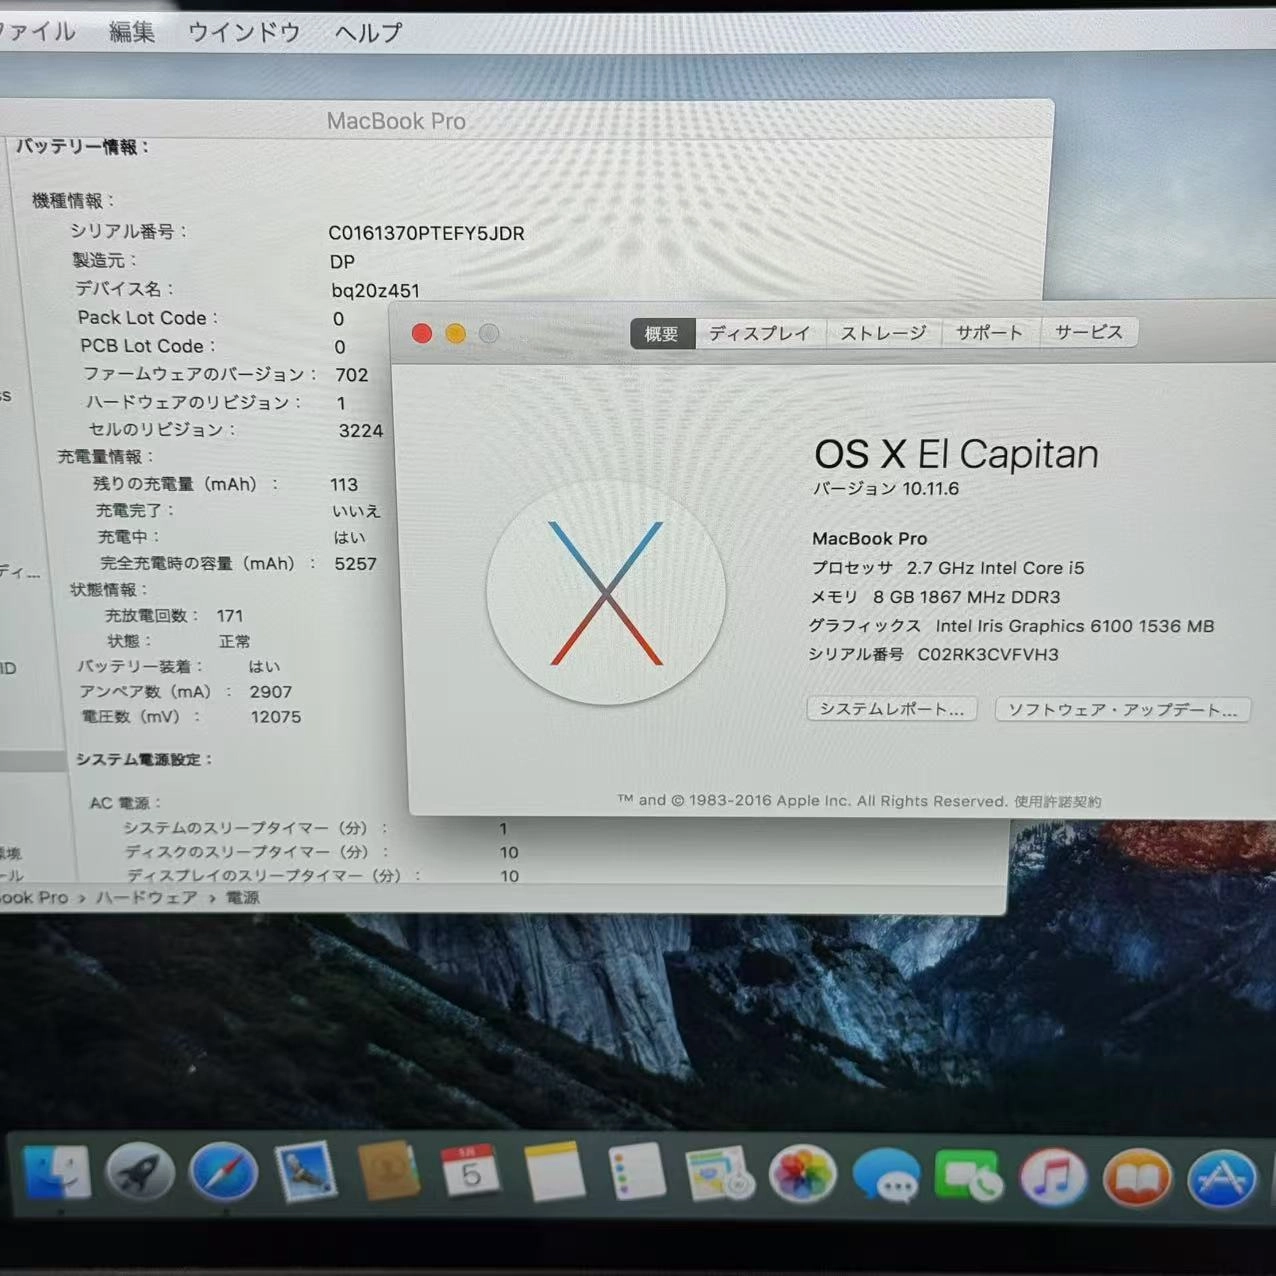Viewport: 1276px width, 1276px height.
Task: Click the システムレポート button
Action: coord(891,708)
